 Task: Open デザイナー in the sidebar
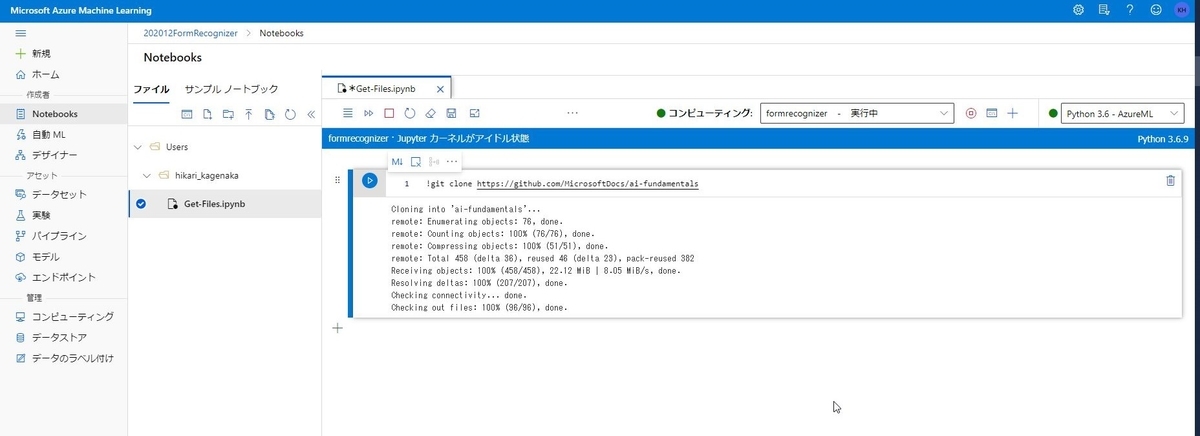pos(64,155)
